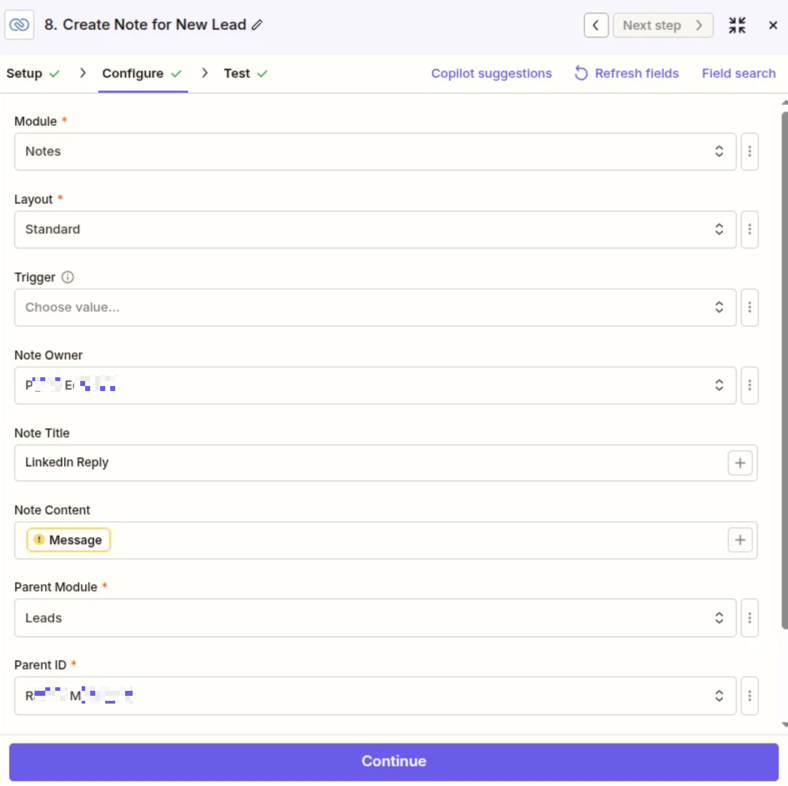Open the Trigger Choose value dropdown
788x786 pixels.
pyautogui.click(x=375, y=308)
